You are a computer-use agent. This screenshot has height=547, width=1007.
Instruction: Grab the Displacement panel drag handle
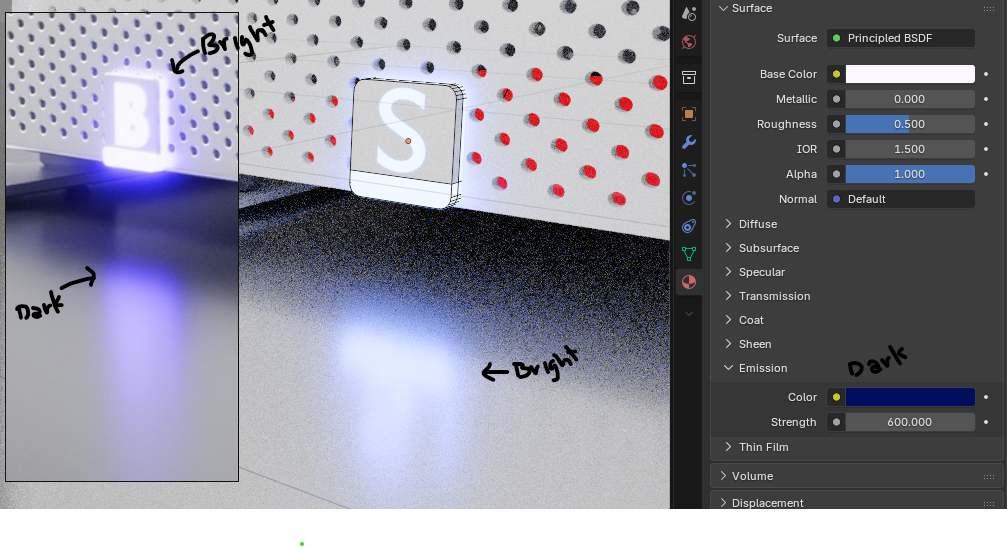pyautogui.click(x=988, y=503)
